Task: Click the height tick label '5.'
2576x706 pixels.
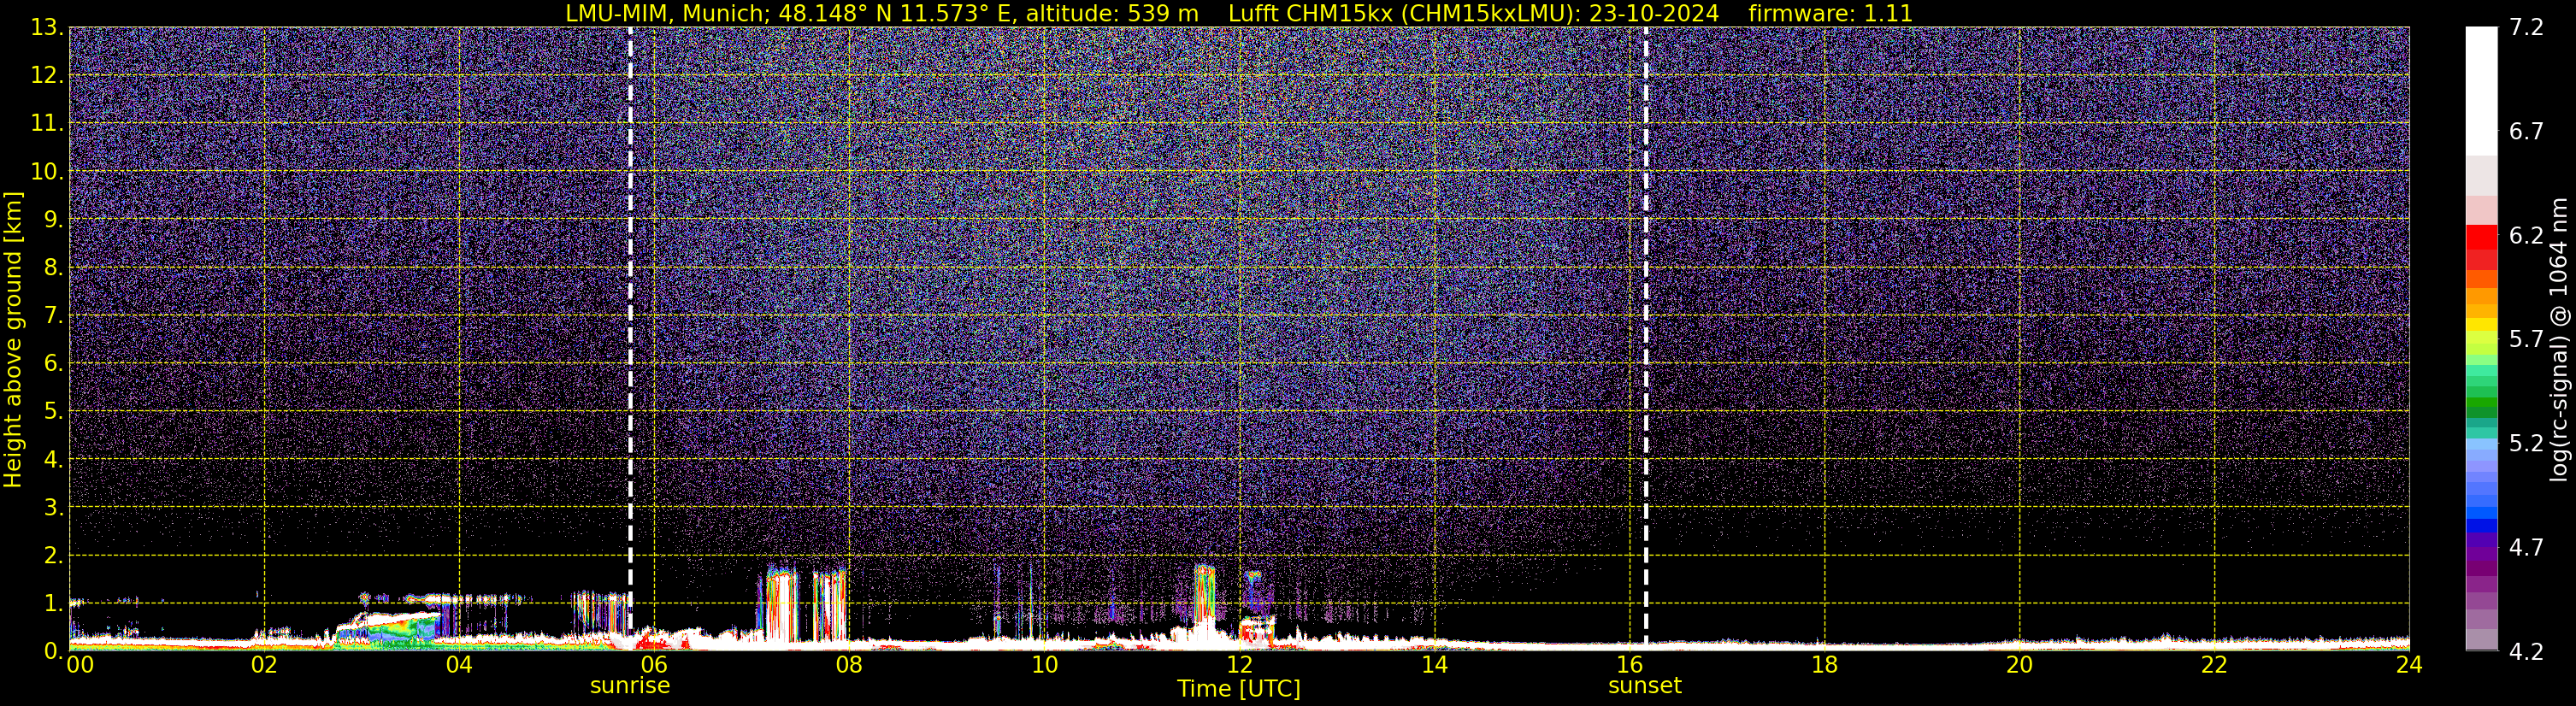Action: [x=53, y=411]
